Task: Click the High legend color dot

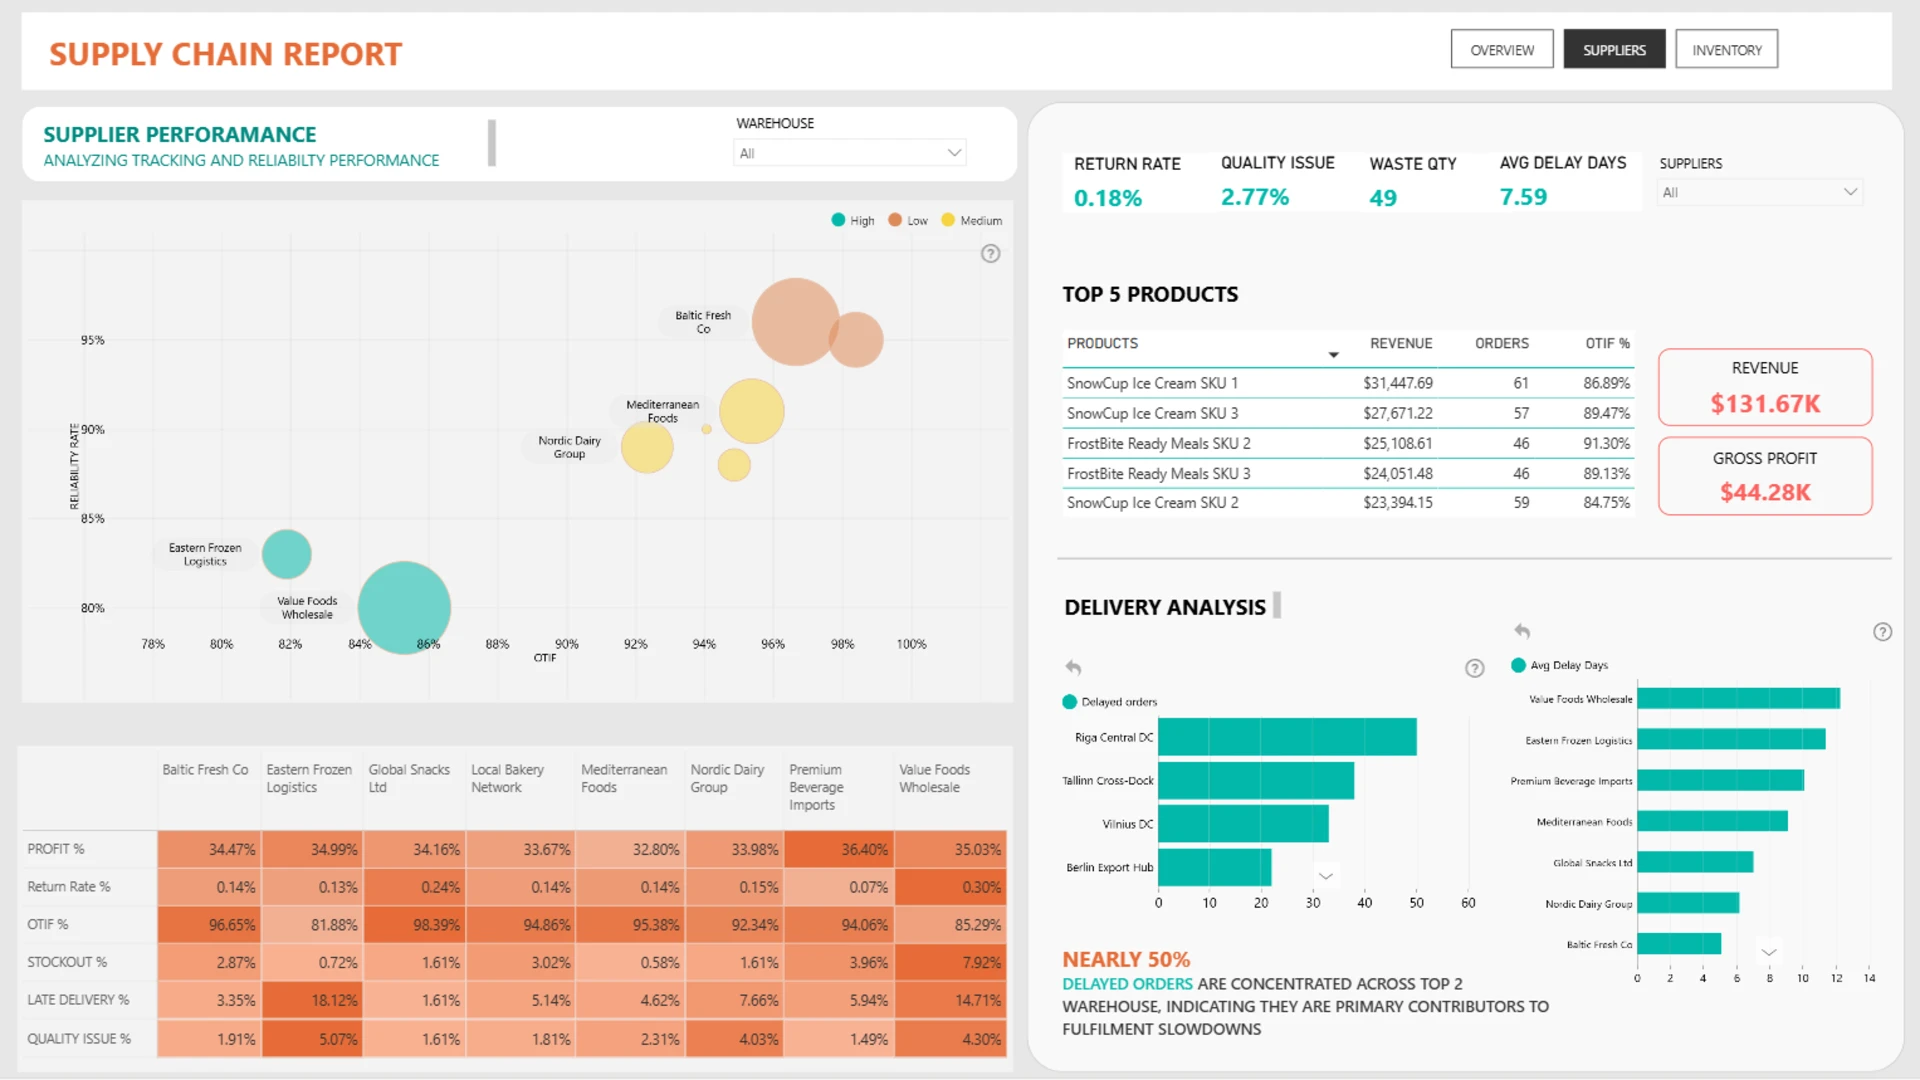Action: 838,220
